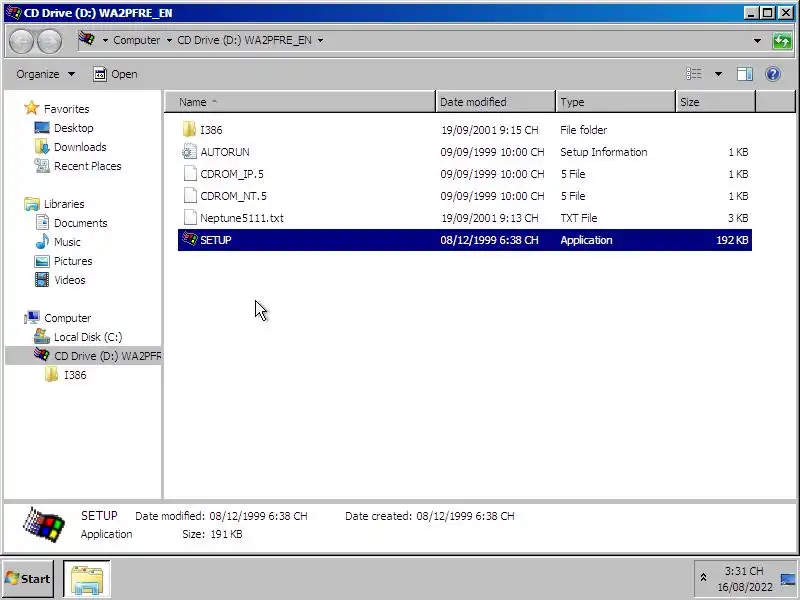Sort by the Date modified column header

tap(495, 102)
